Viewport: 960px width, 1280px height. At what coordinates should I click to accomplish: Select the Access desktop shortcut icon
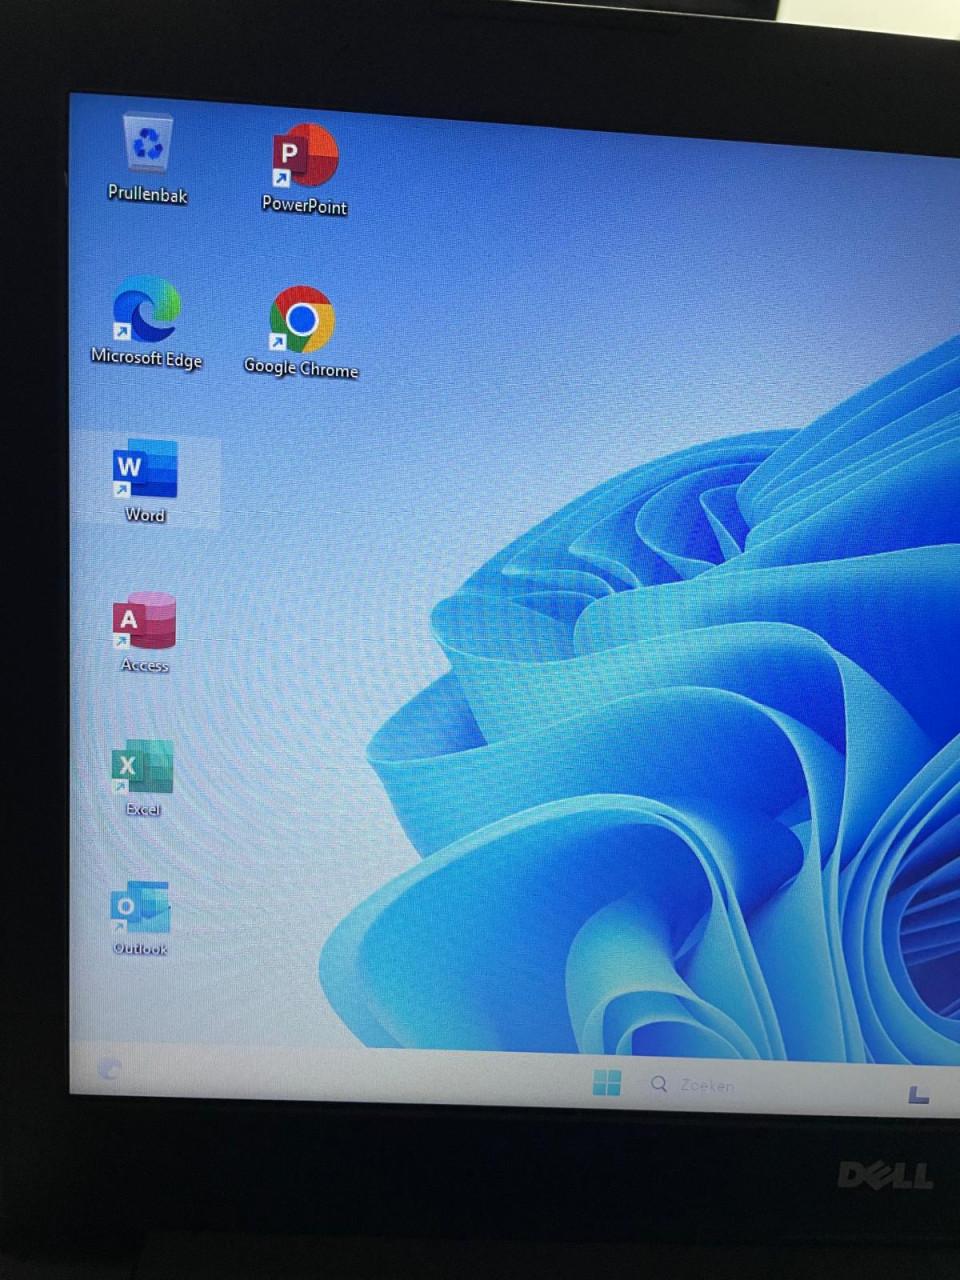[x=144, y=621]
